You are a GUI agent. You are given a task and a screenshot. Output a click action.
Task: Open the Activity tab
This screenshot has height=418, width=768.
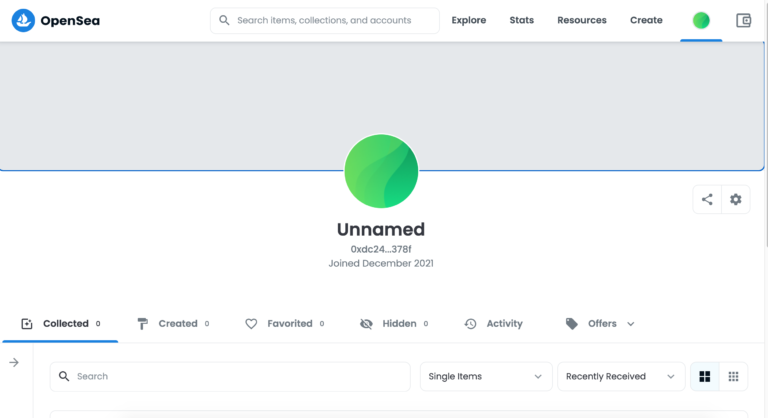coord(494,324)
